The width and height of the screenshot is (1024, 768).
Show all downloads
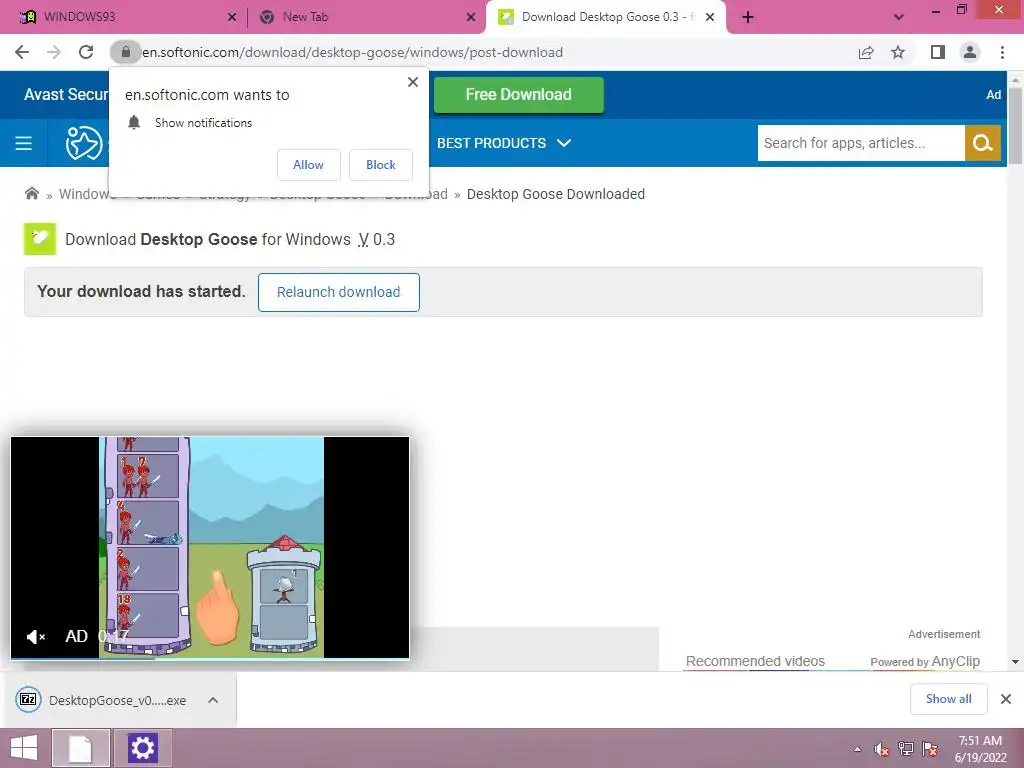click(x=948, y=699)
